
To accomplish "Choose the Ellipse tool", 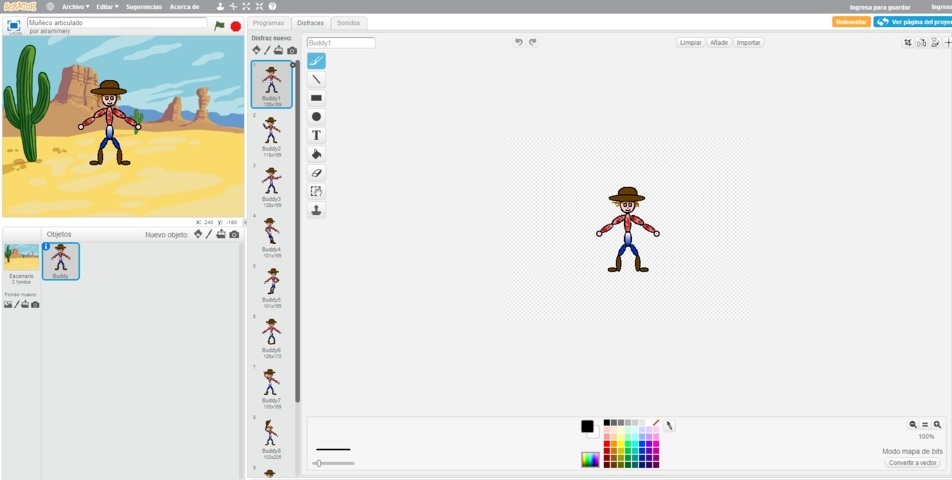I will point(316,117).
